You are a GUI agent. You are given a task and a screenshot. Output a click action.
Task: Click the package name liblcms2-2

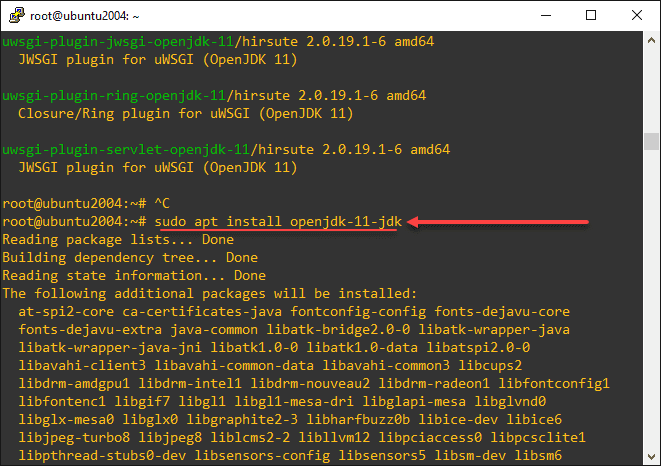pos(250,437)
